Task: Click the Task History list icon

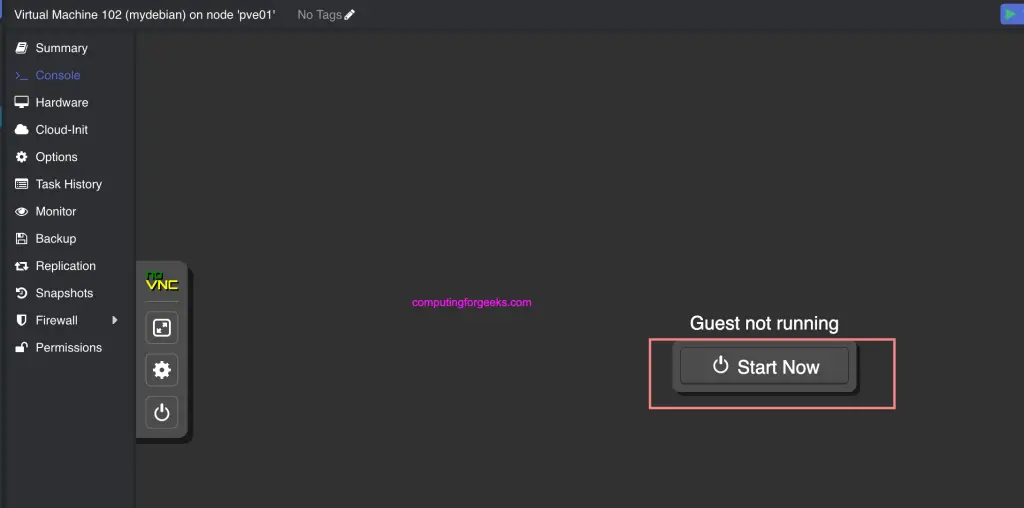Action: click(22, 185)
